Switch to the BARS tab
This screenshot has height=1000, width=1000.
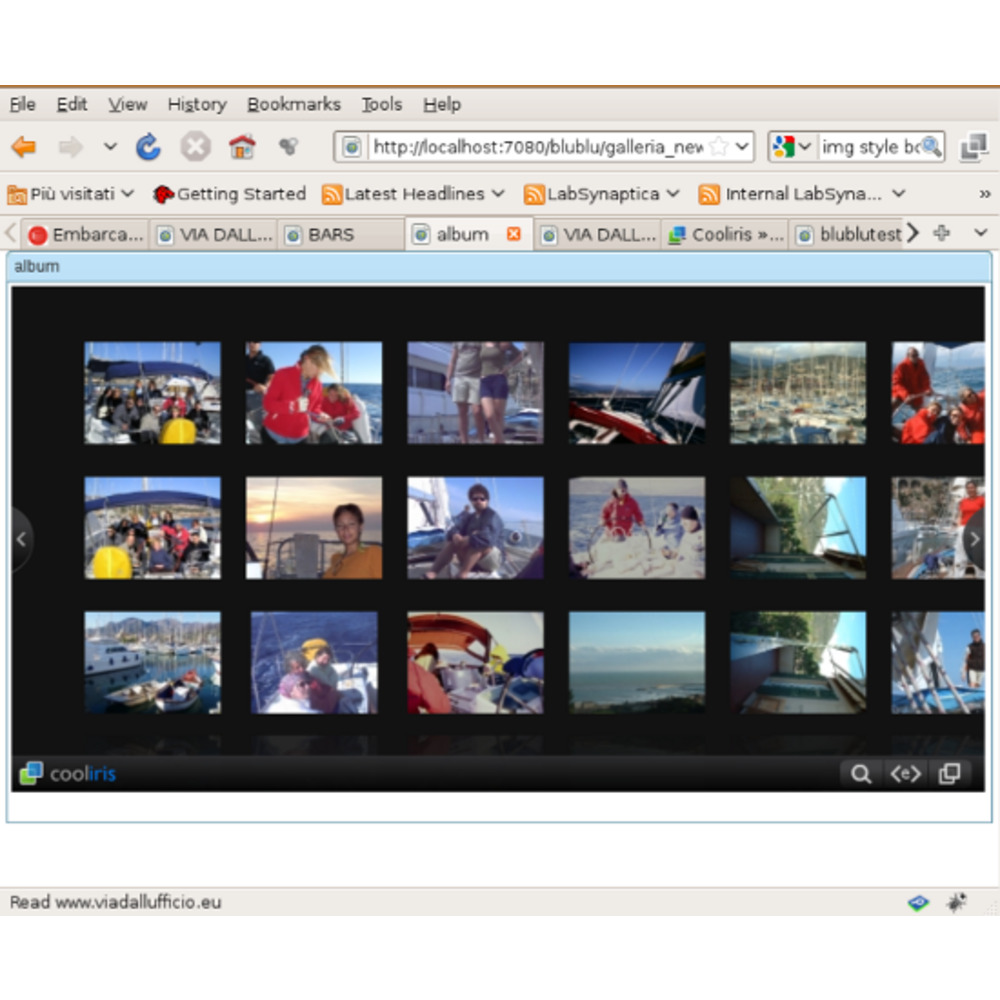pos(330,235)
